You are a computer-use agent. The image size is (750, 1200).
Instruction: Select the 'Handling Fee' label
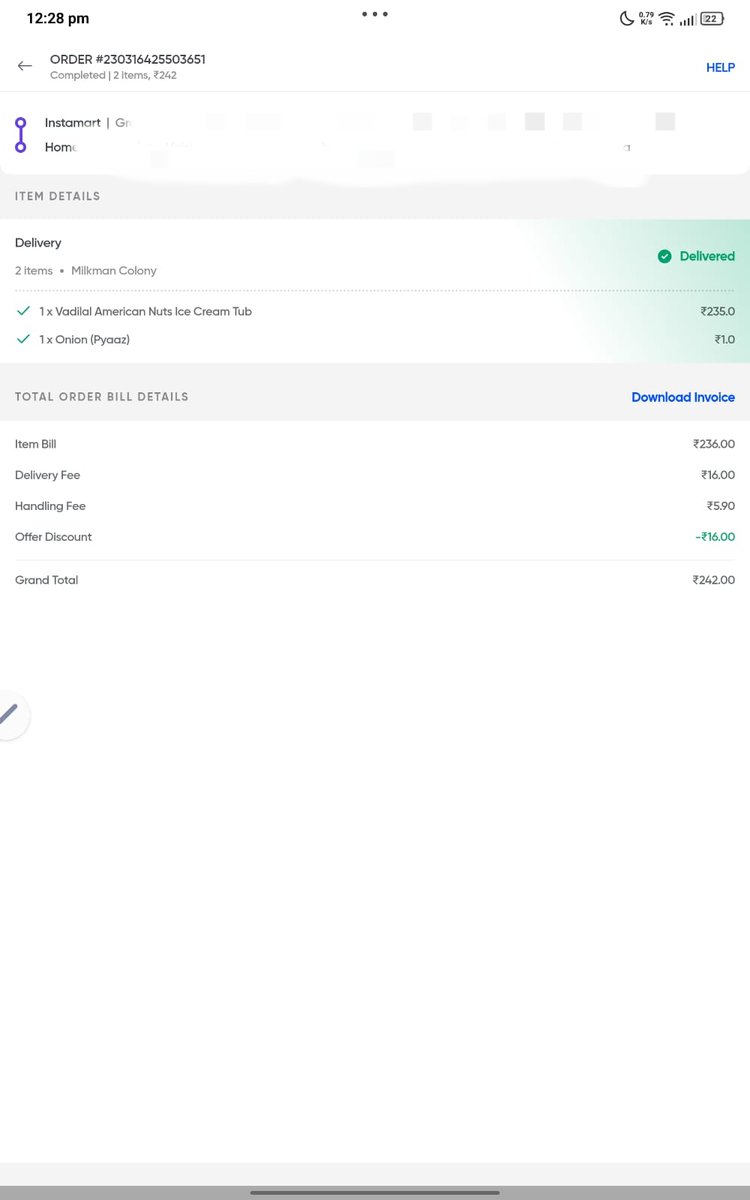tap(50, 506)
